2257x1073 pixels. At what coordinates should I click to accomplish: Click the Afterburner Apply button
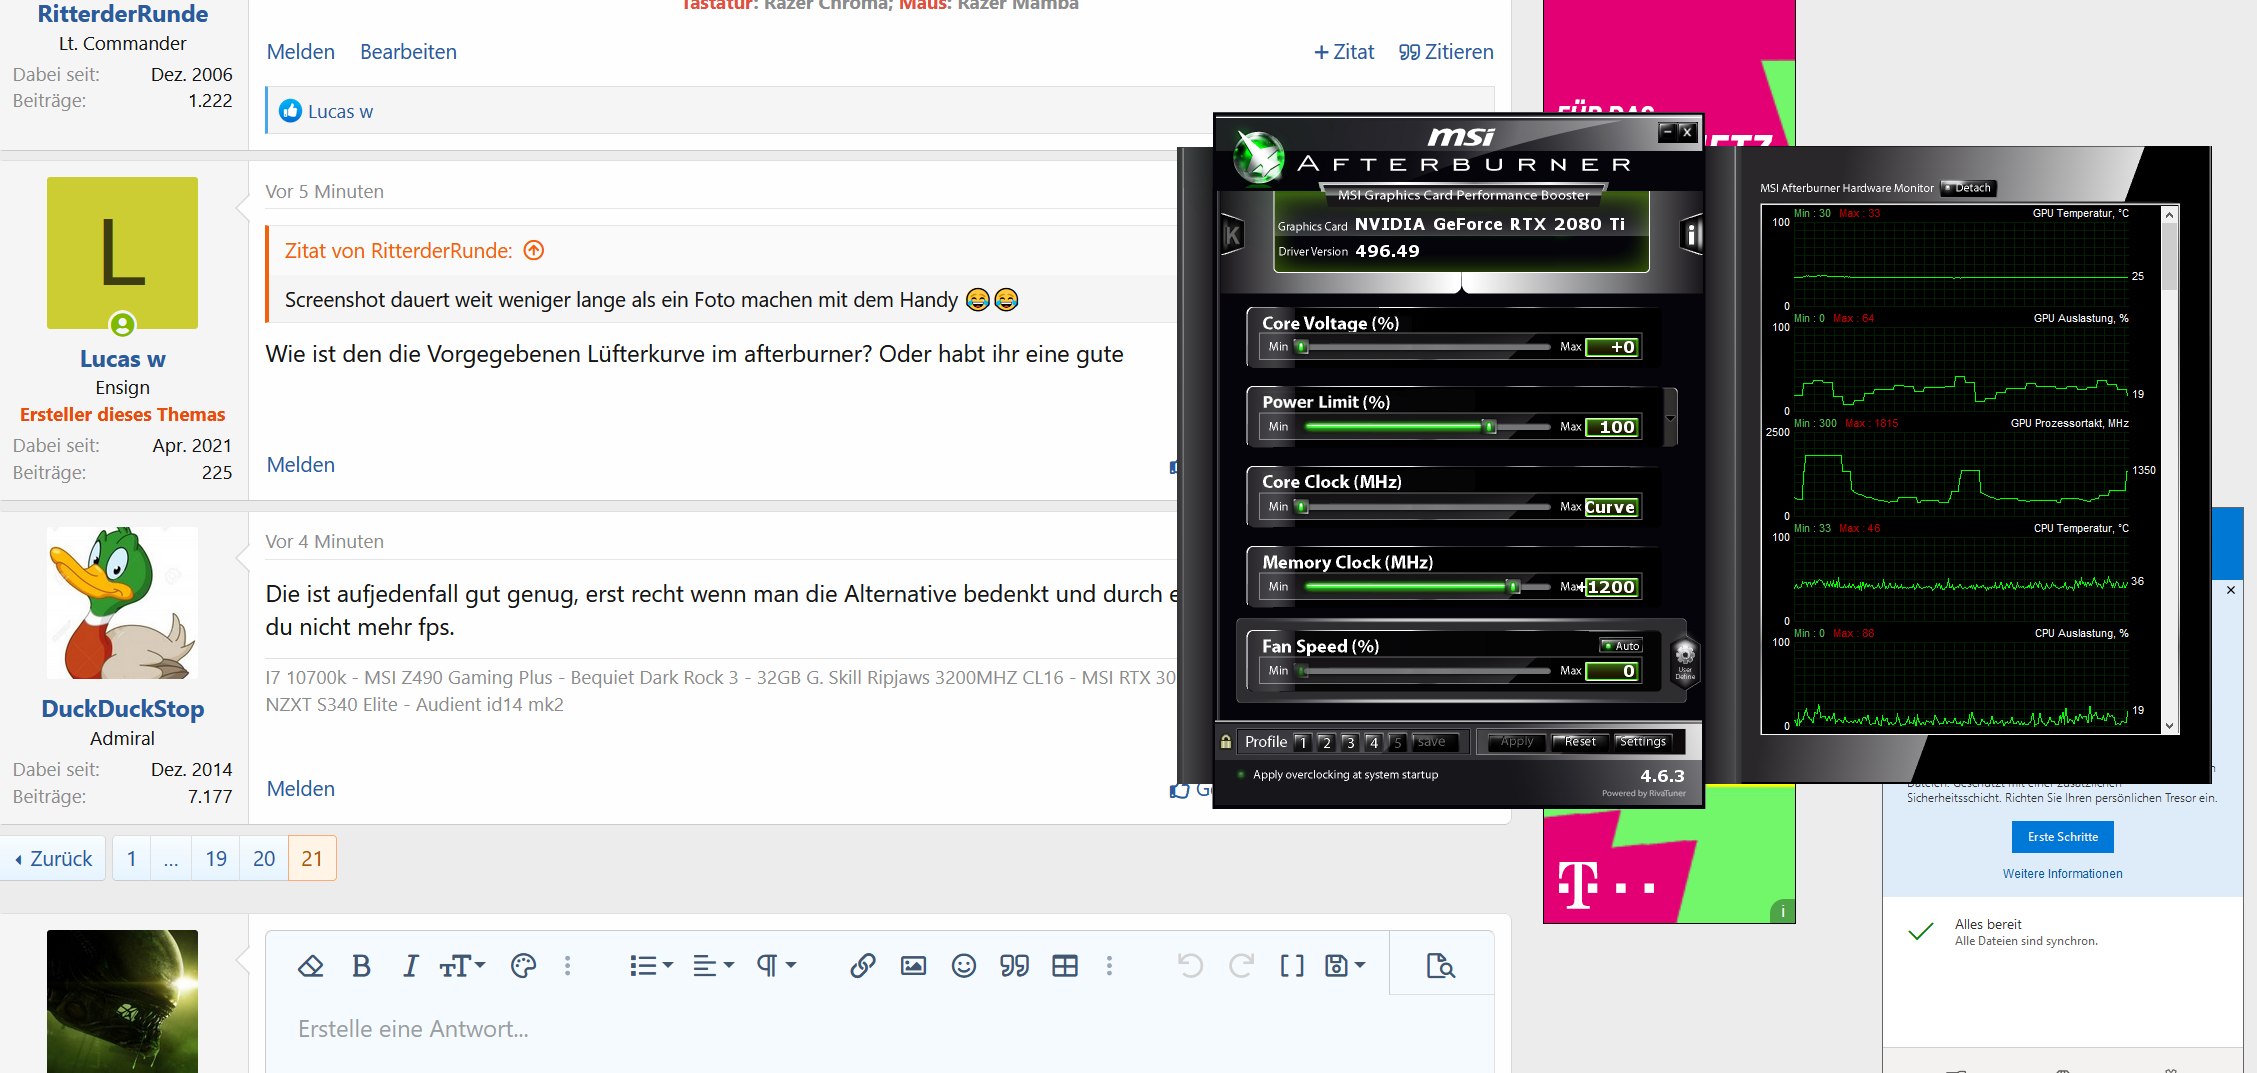point(1517,742)
